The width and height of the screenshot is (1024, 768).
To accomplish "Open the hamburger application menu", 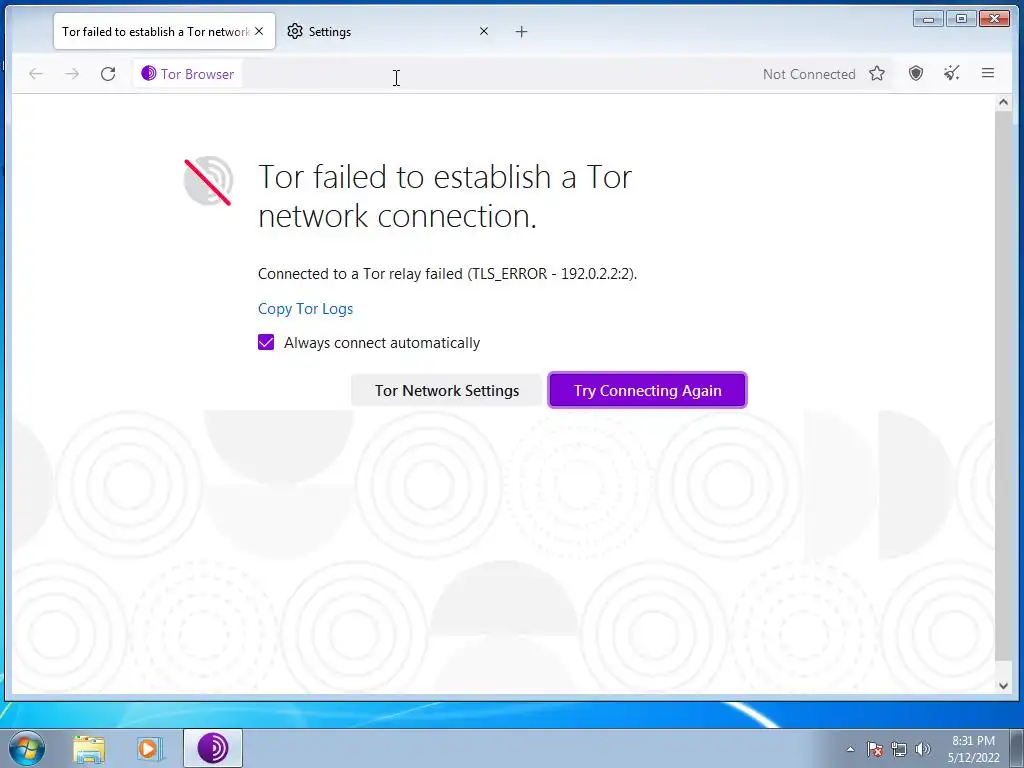I will (987, 73).
